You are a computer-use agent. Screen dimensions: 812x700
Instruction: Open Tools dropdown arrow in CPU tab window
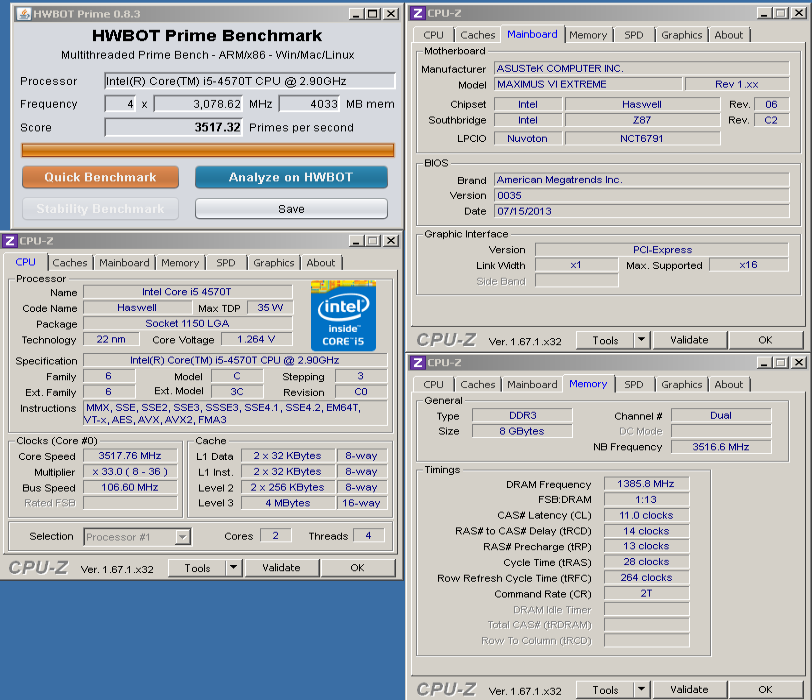tap(234, 568)
